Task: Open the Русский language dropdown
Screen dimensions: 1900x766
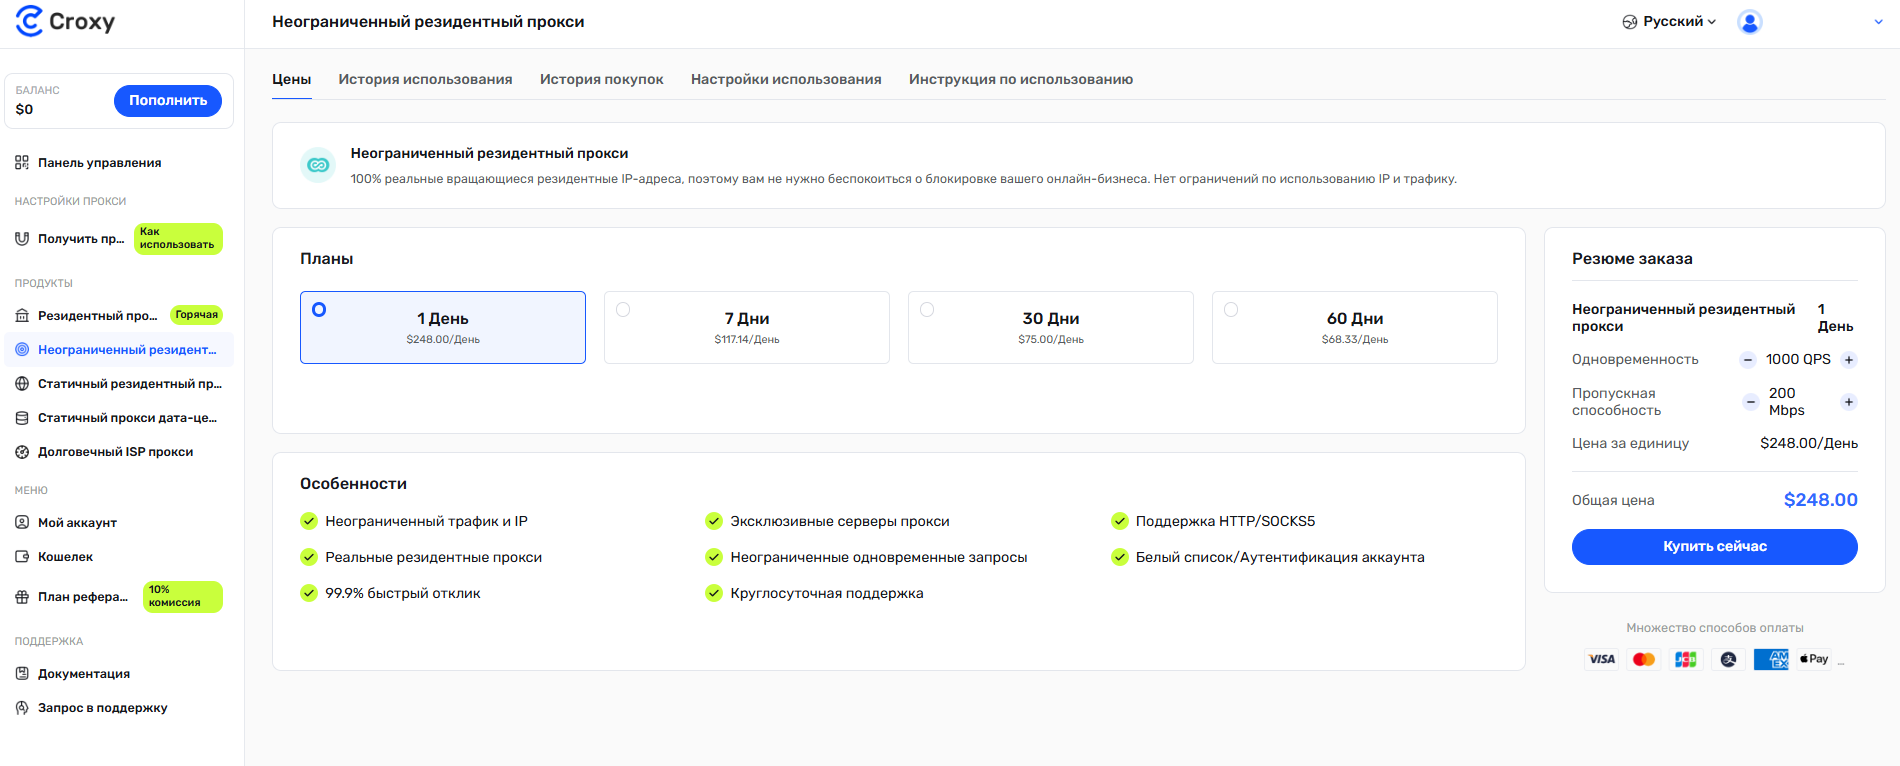Action: [1669, 22]
